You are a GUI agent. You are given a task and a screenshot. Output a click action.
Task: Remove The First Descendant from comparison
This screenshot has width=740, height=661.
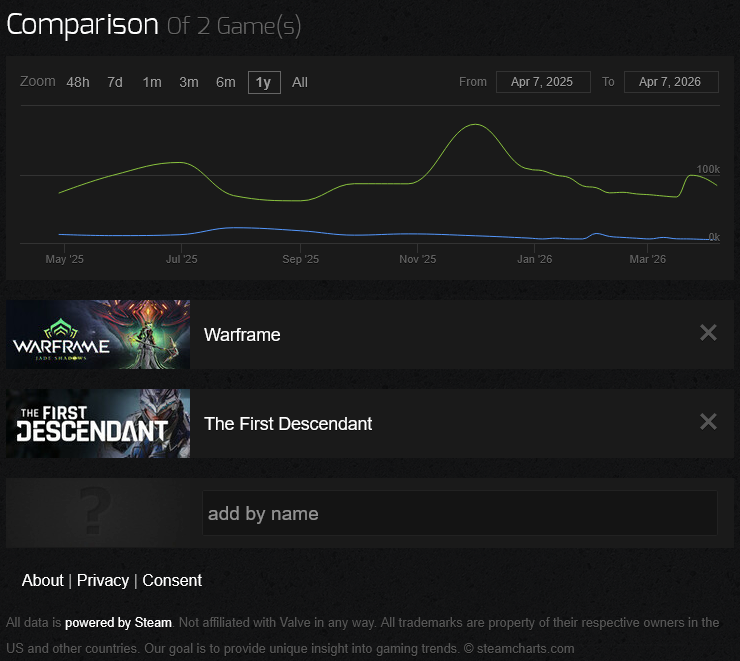(708, 422)
